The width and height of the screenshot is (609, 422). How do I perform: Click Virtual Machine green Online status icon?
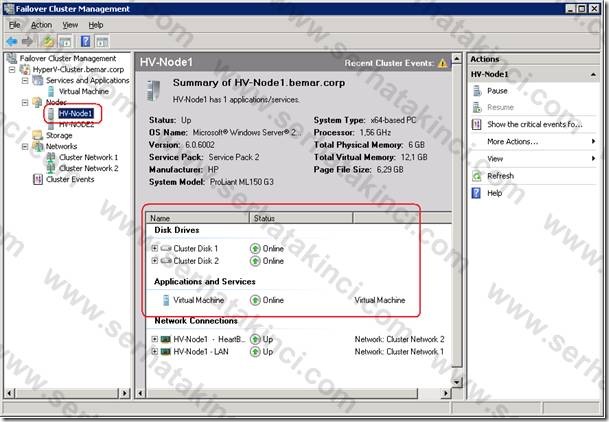click(255, 300)
